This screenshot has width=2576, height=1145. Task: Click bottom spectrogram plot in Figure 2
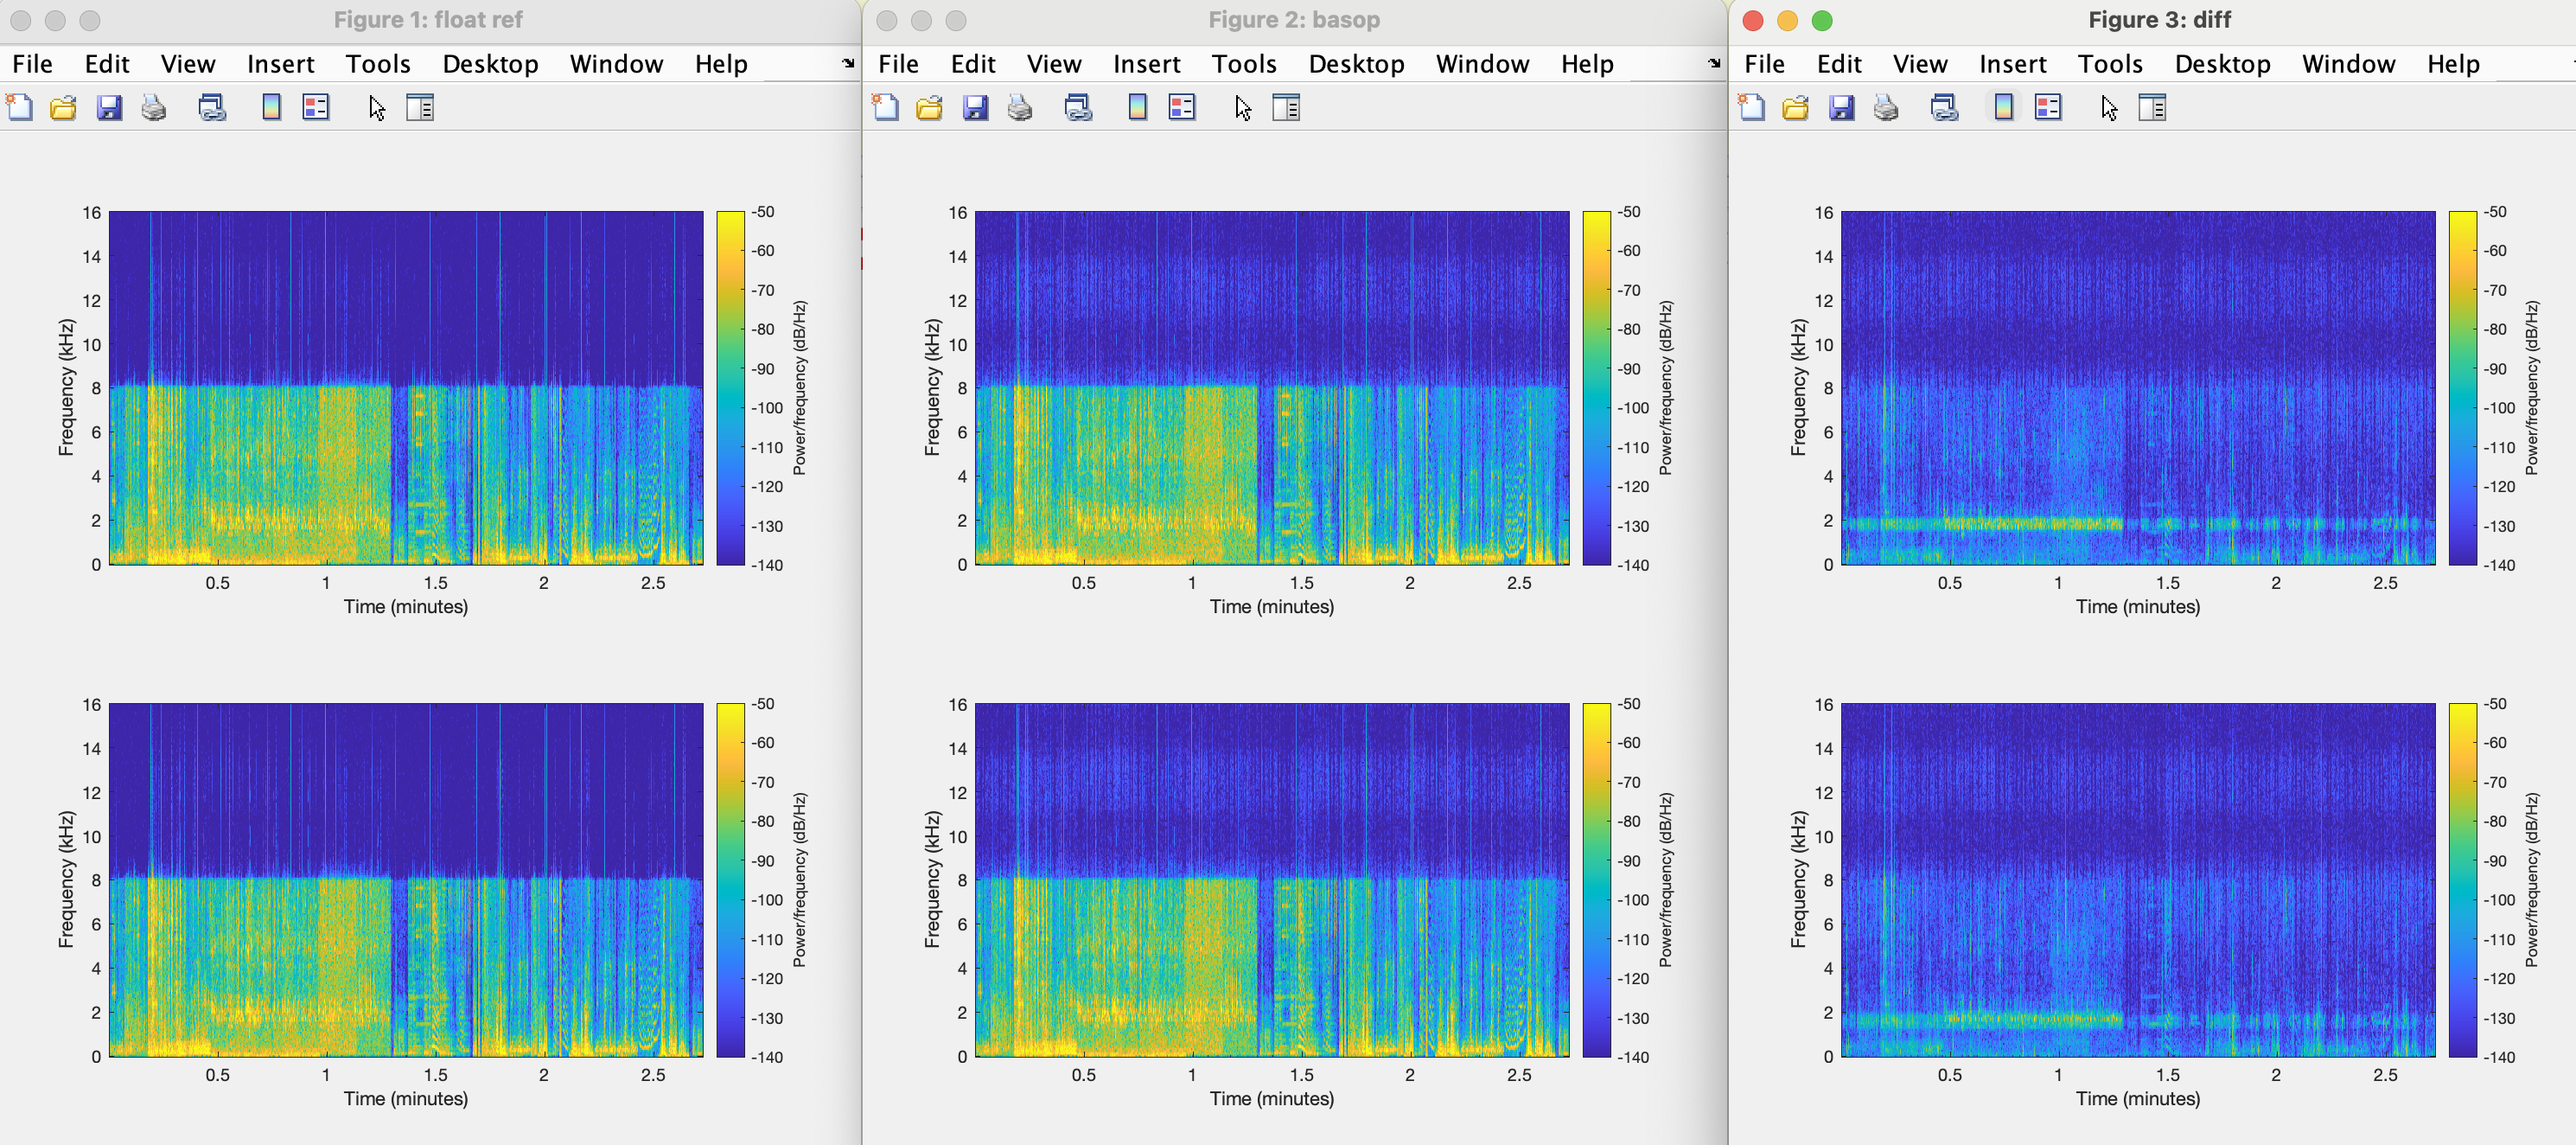click(1271, 880)
